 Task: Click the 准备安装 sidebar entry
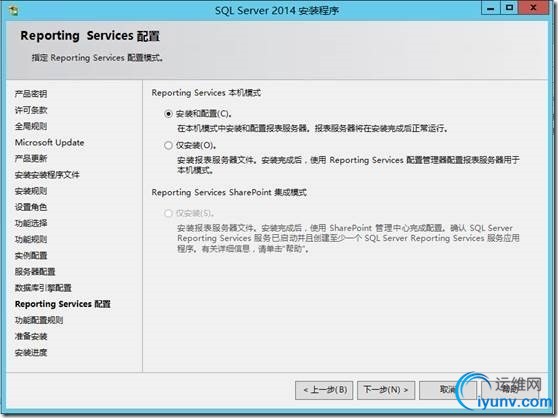click(x=31, y=337)
